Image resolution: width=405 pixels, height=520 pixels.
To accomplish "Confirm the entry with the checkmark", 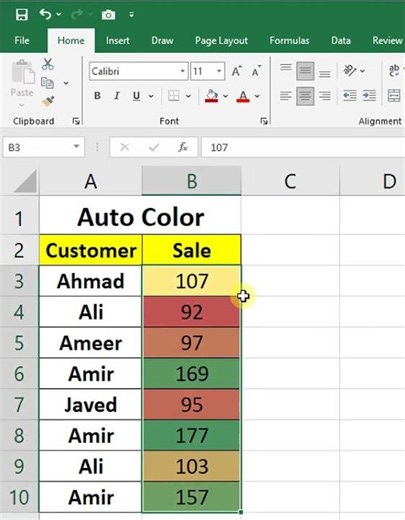I will [x=154, y=147].
